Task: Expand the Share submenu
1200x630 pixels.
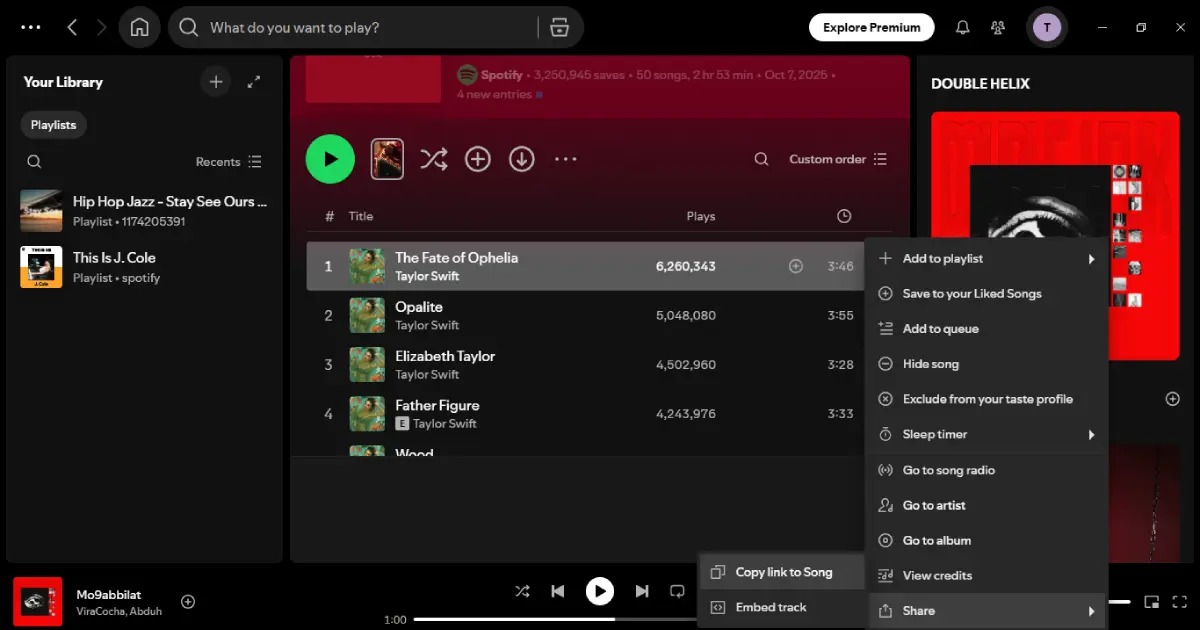Action: (919, 610)
